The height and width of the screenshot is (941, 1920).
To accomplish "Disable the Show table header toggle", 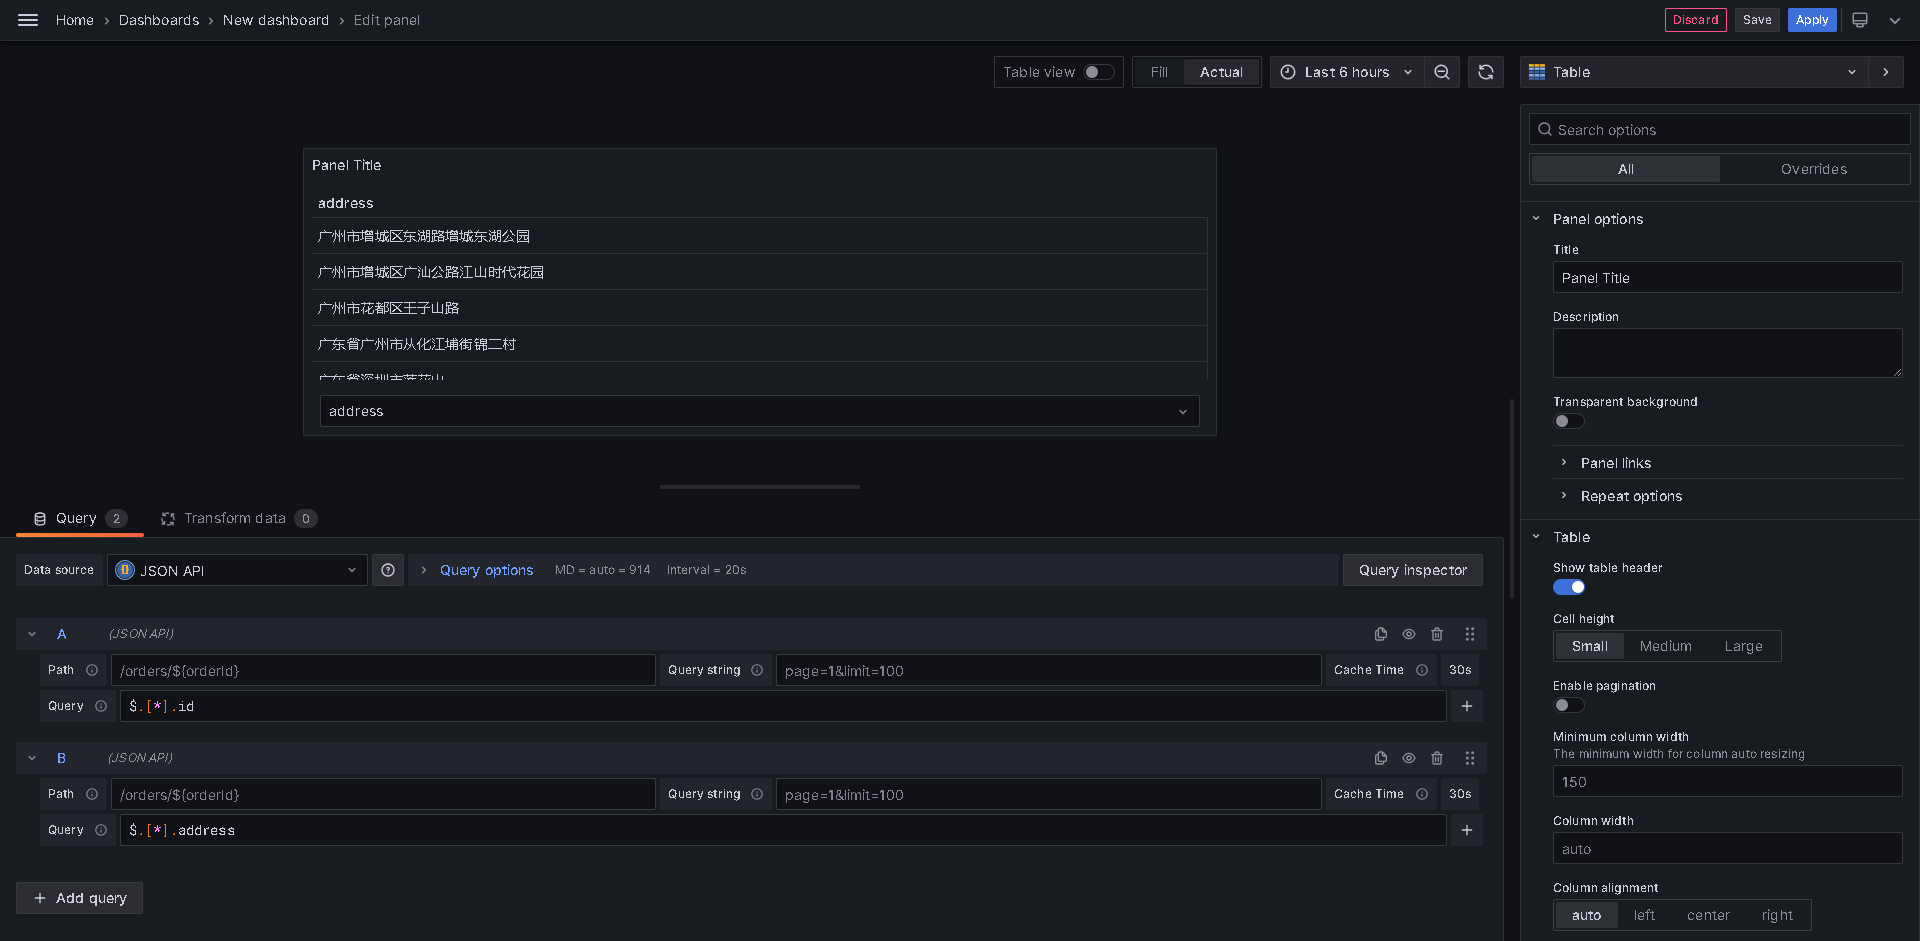I will click(1568, 587).
